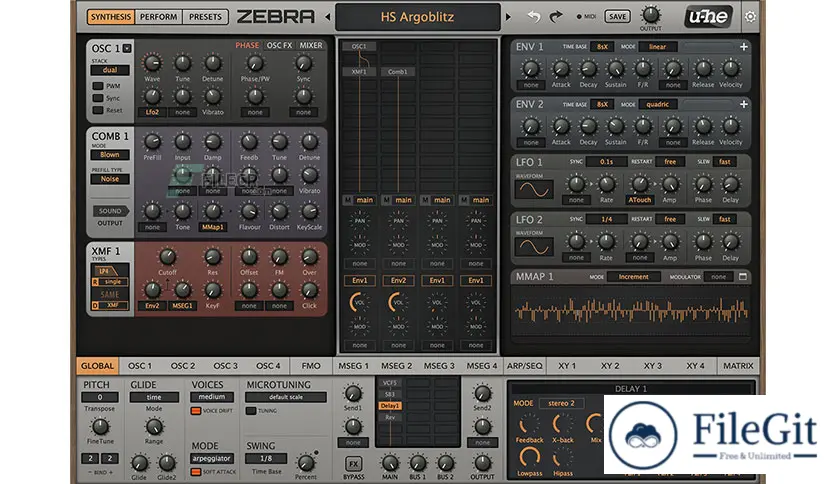Screen dimensions: 836x484
Task: Toggle PWM in OSC 1
Action: click(x=98, y=86)
